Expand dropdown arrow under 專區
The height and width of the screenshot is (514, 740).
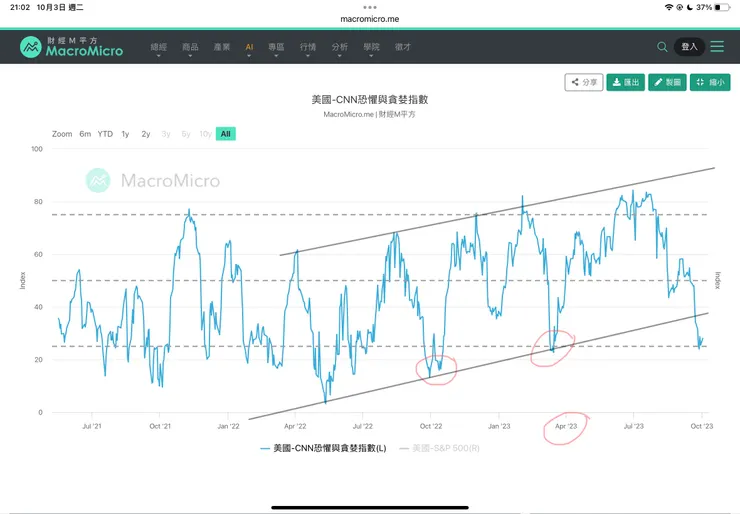[276, 56]
